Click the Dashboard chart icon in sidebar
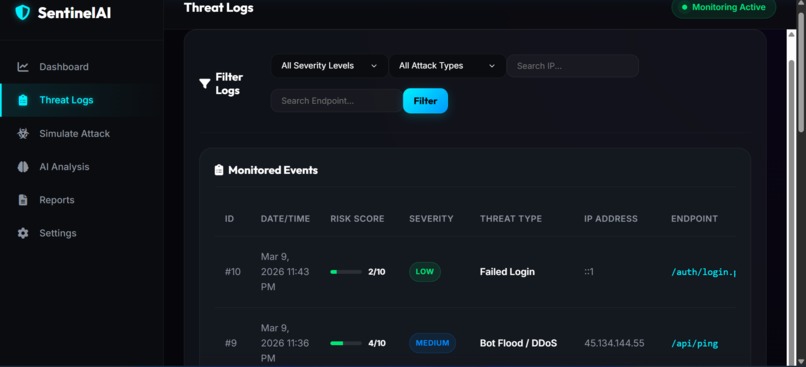 click(23, 67)
